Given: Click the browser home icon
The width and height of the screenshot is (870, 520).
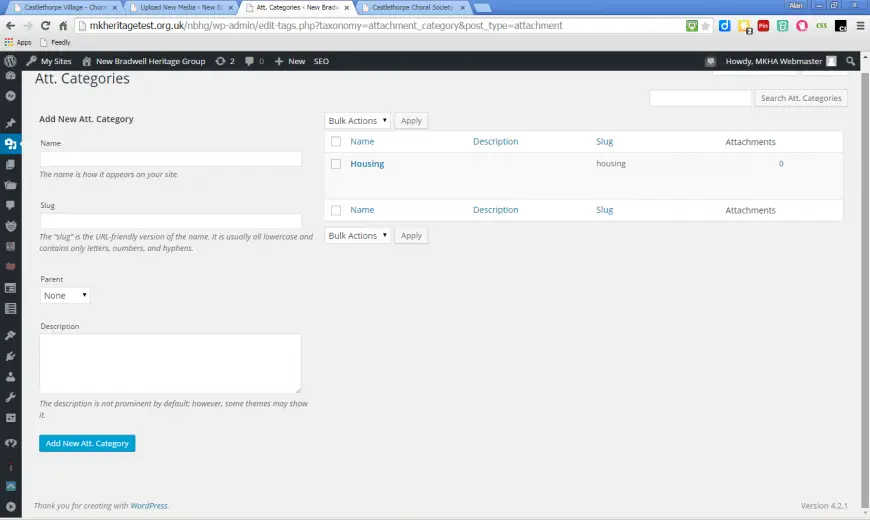Looking at the screenshot, I should pos(63,26).
